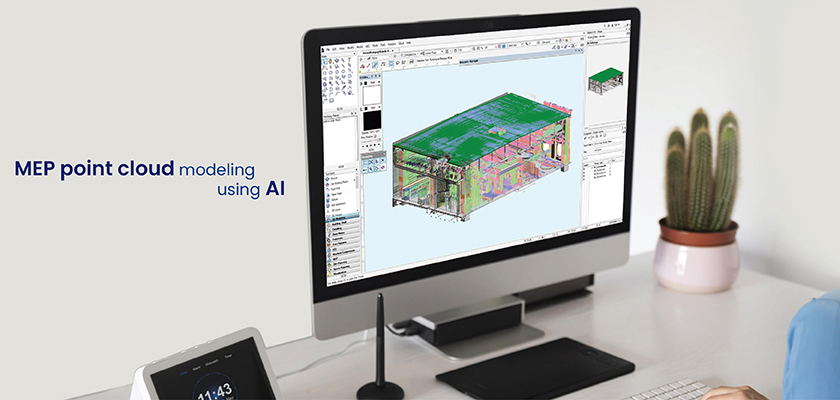Select the Building Shell tool set

pyautogui.click(x=341, y=223)
